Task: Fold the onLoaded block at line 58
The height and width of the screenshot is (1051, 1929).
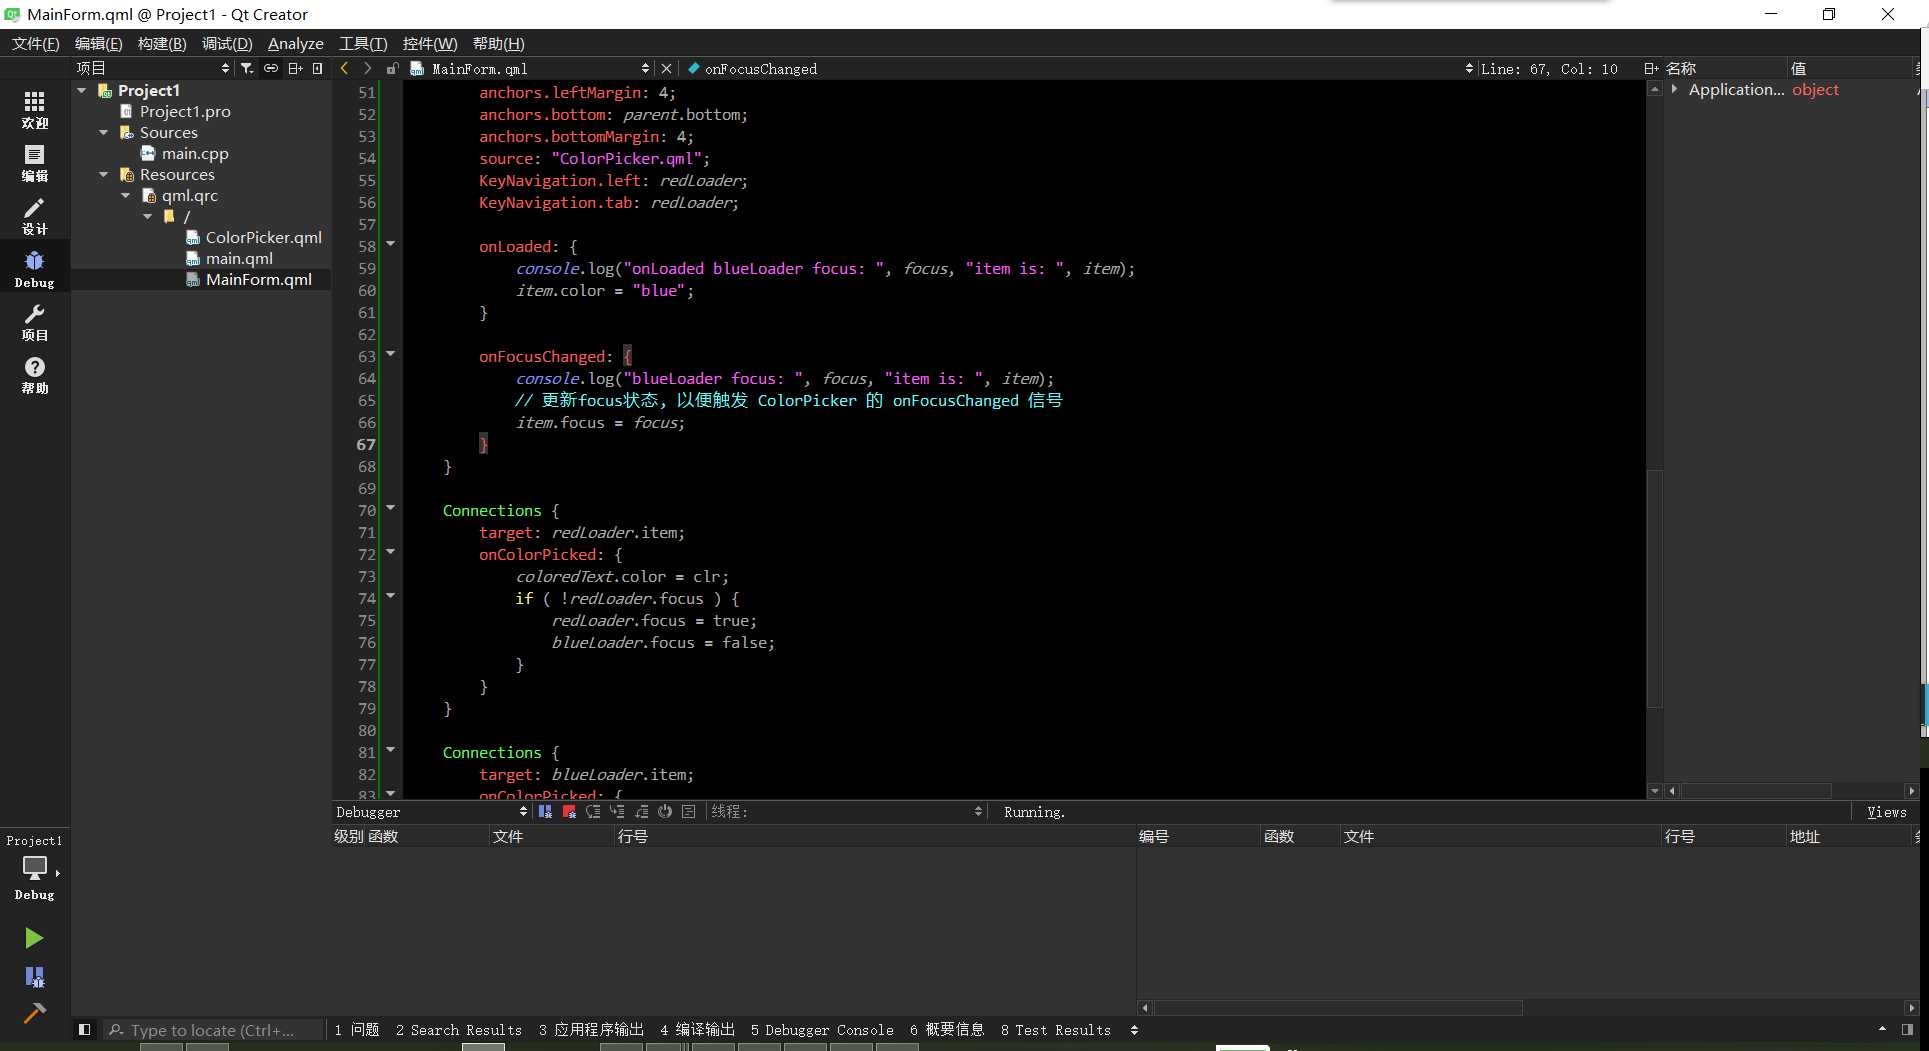Action: (x=391, y=244)
